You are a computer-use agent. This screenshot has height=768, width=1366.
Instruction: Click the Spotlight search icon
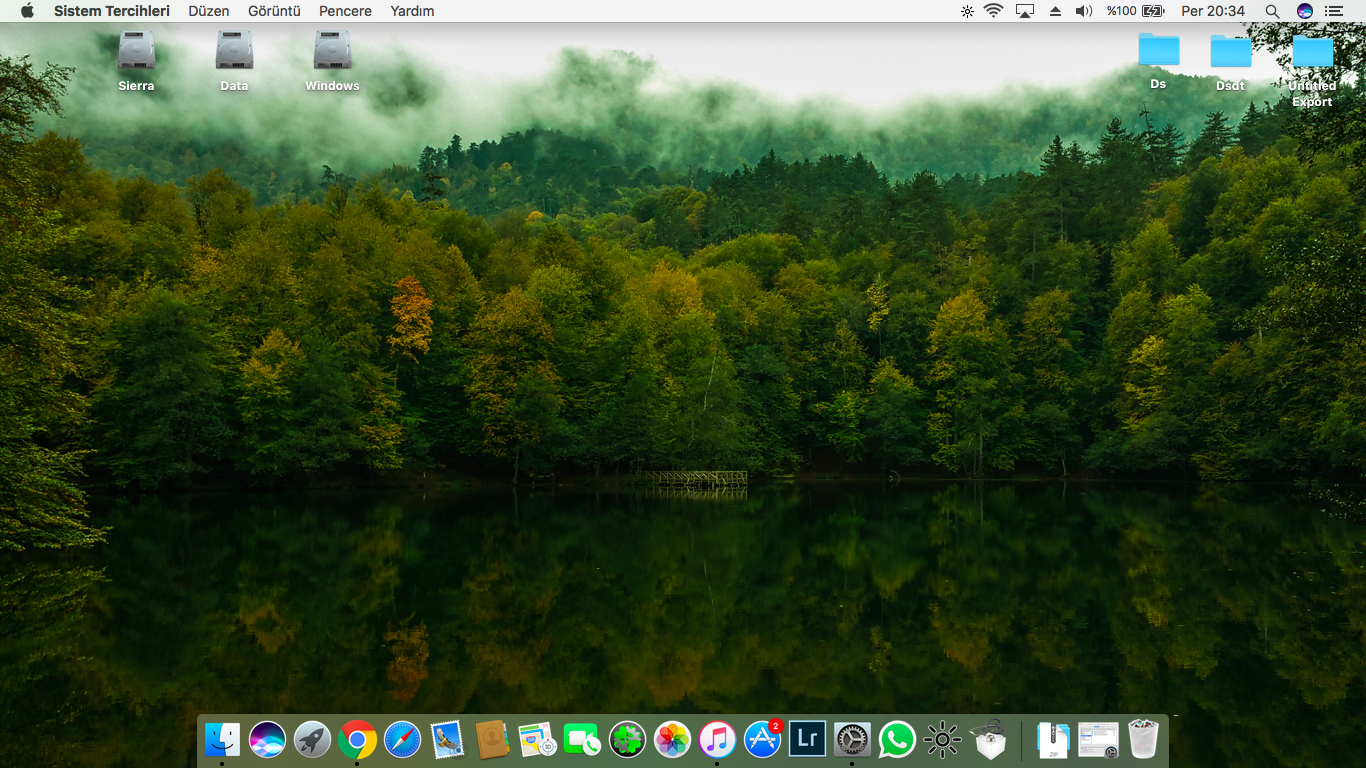click(x=1272, y=11)
